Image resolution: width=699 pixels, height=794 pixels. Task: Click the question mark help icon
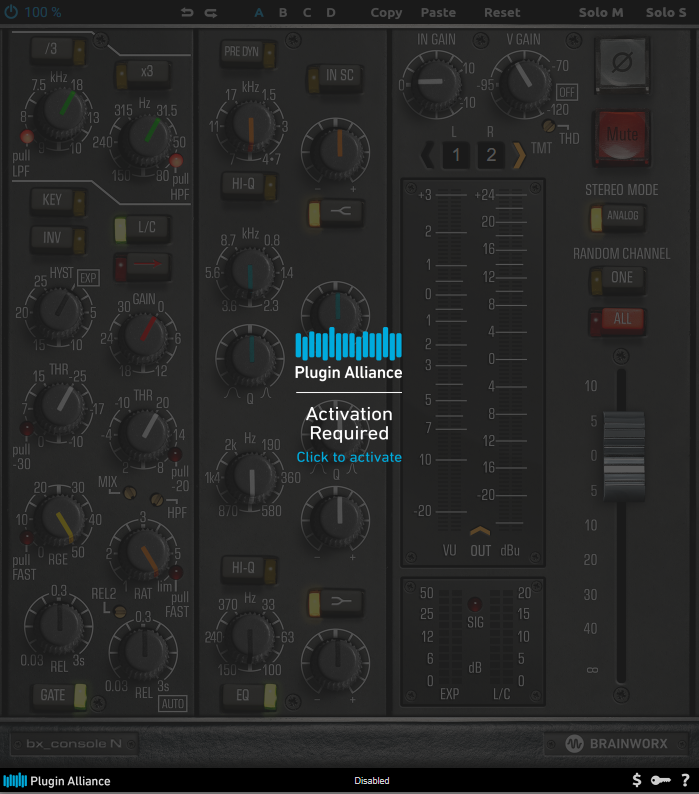click(x=685, y=780)
